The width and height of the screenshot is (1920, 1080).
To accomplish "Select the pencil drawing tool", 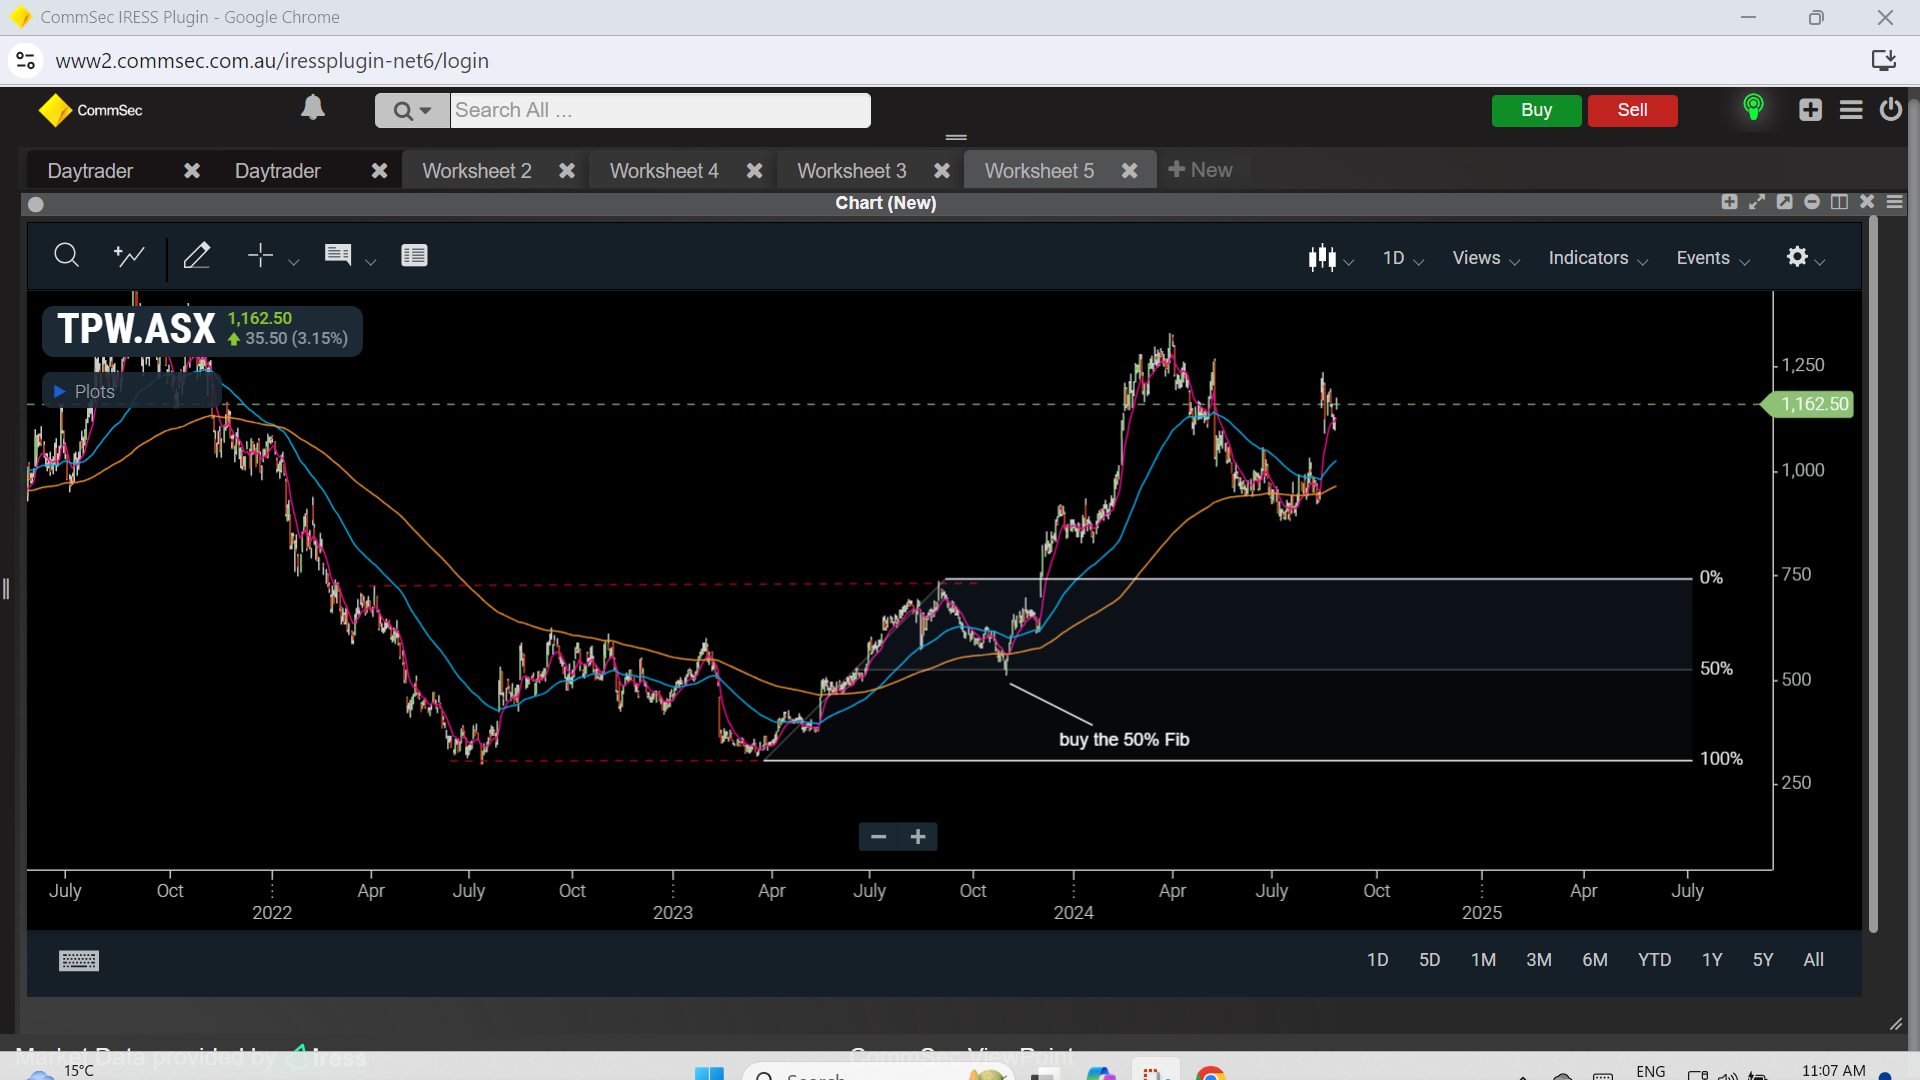I will 197,256.
